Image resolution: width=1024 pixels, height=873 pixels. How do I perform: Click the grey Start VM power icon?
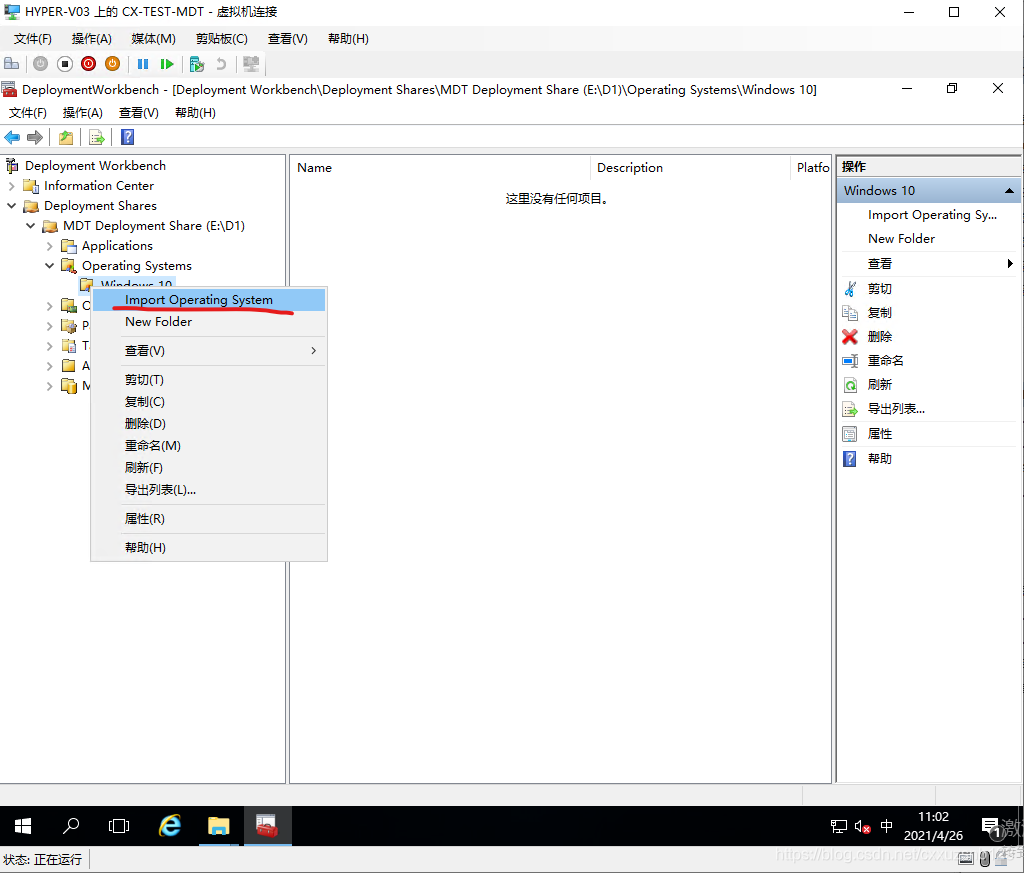tap(40, 64)
